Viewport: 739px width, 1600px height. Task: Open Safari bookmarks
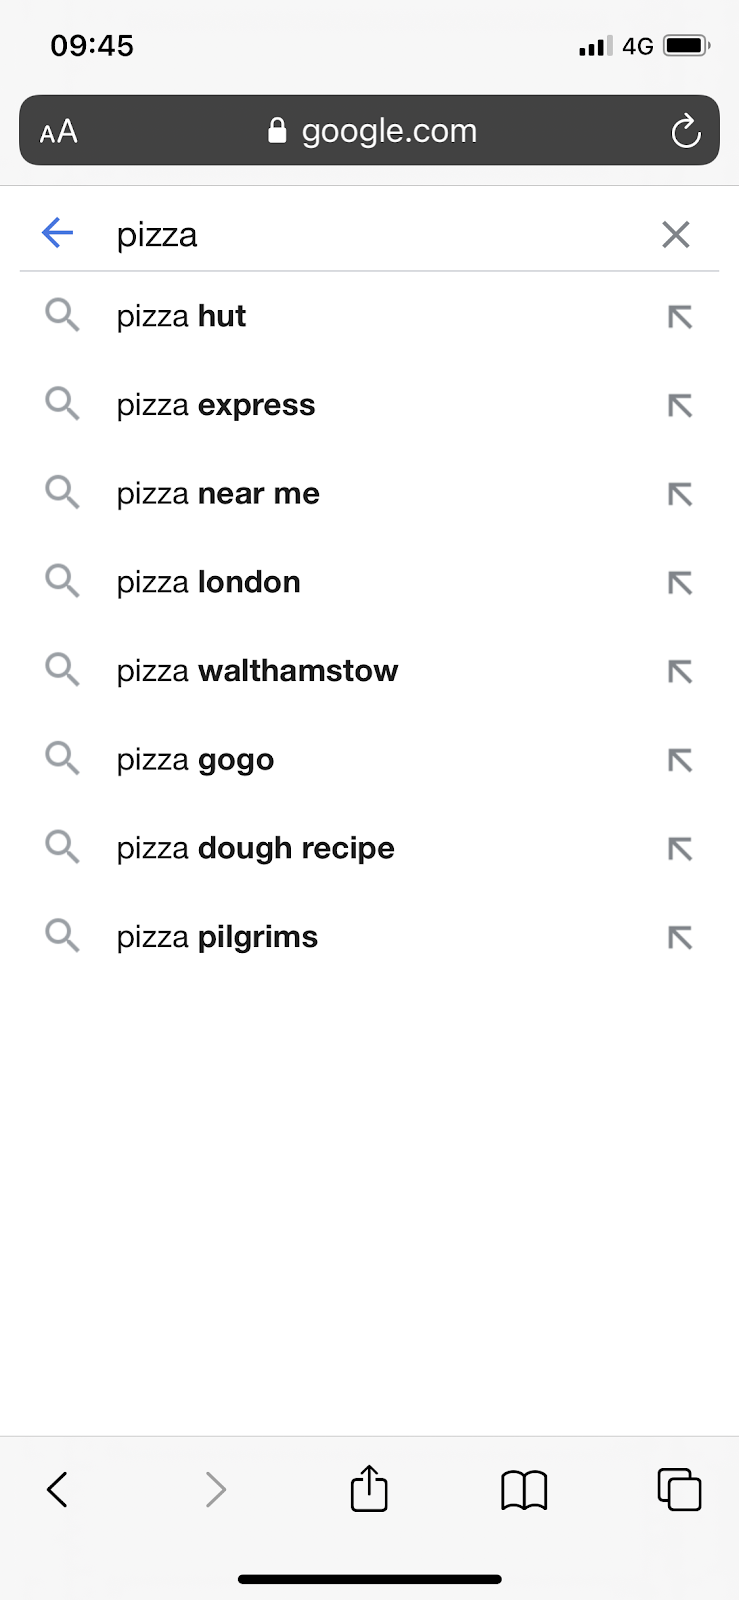(x=524, y=1489)
